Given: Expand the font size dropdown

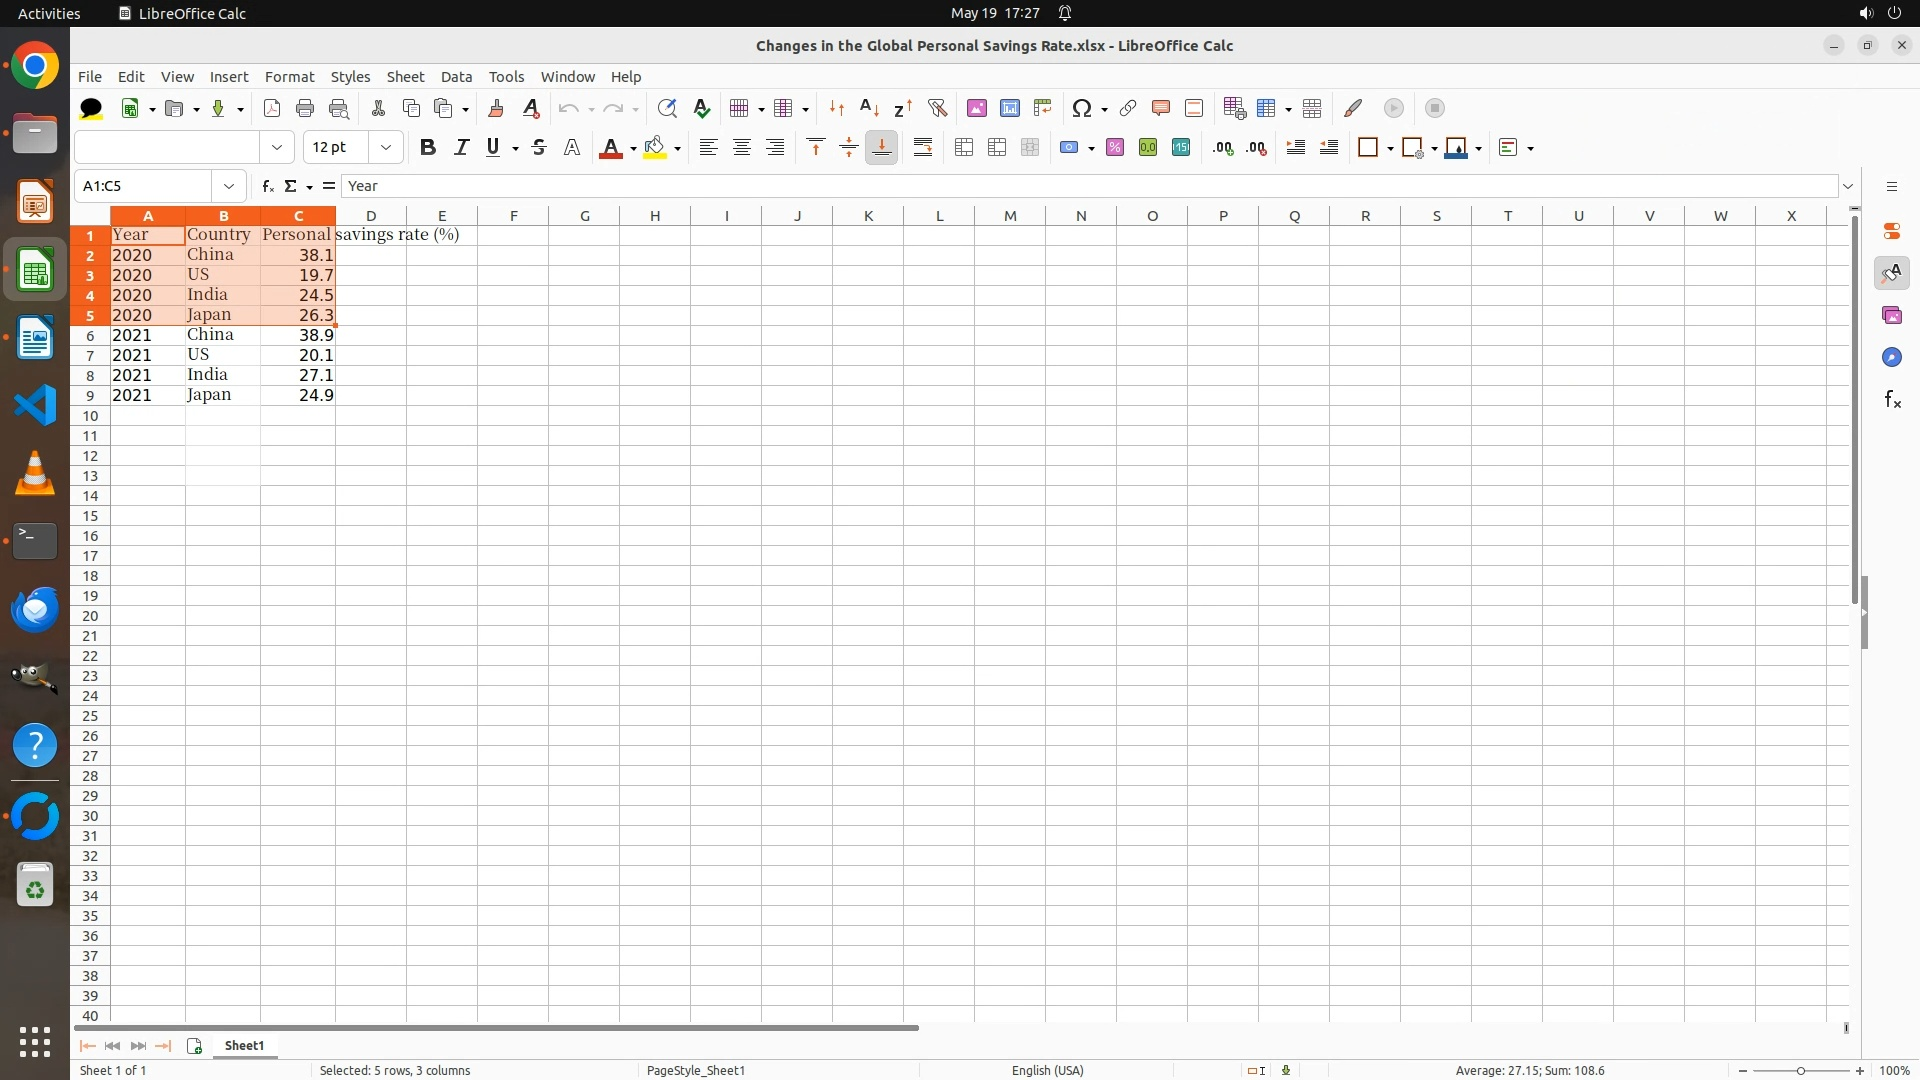Looking at the screenshot, I should [386, 148].
